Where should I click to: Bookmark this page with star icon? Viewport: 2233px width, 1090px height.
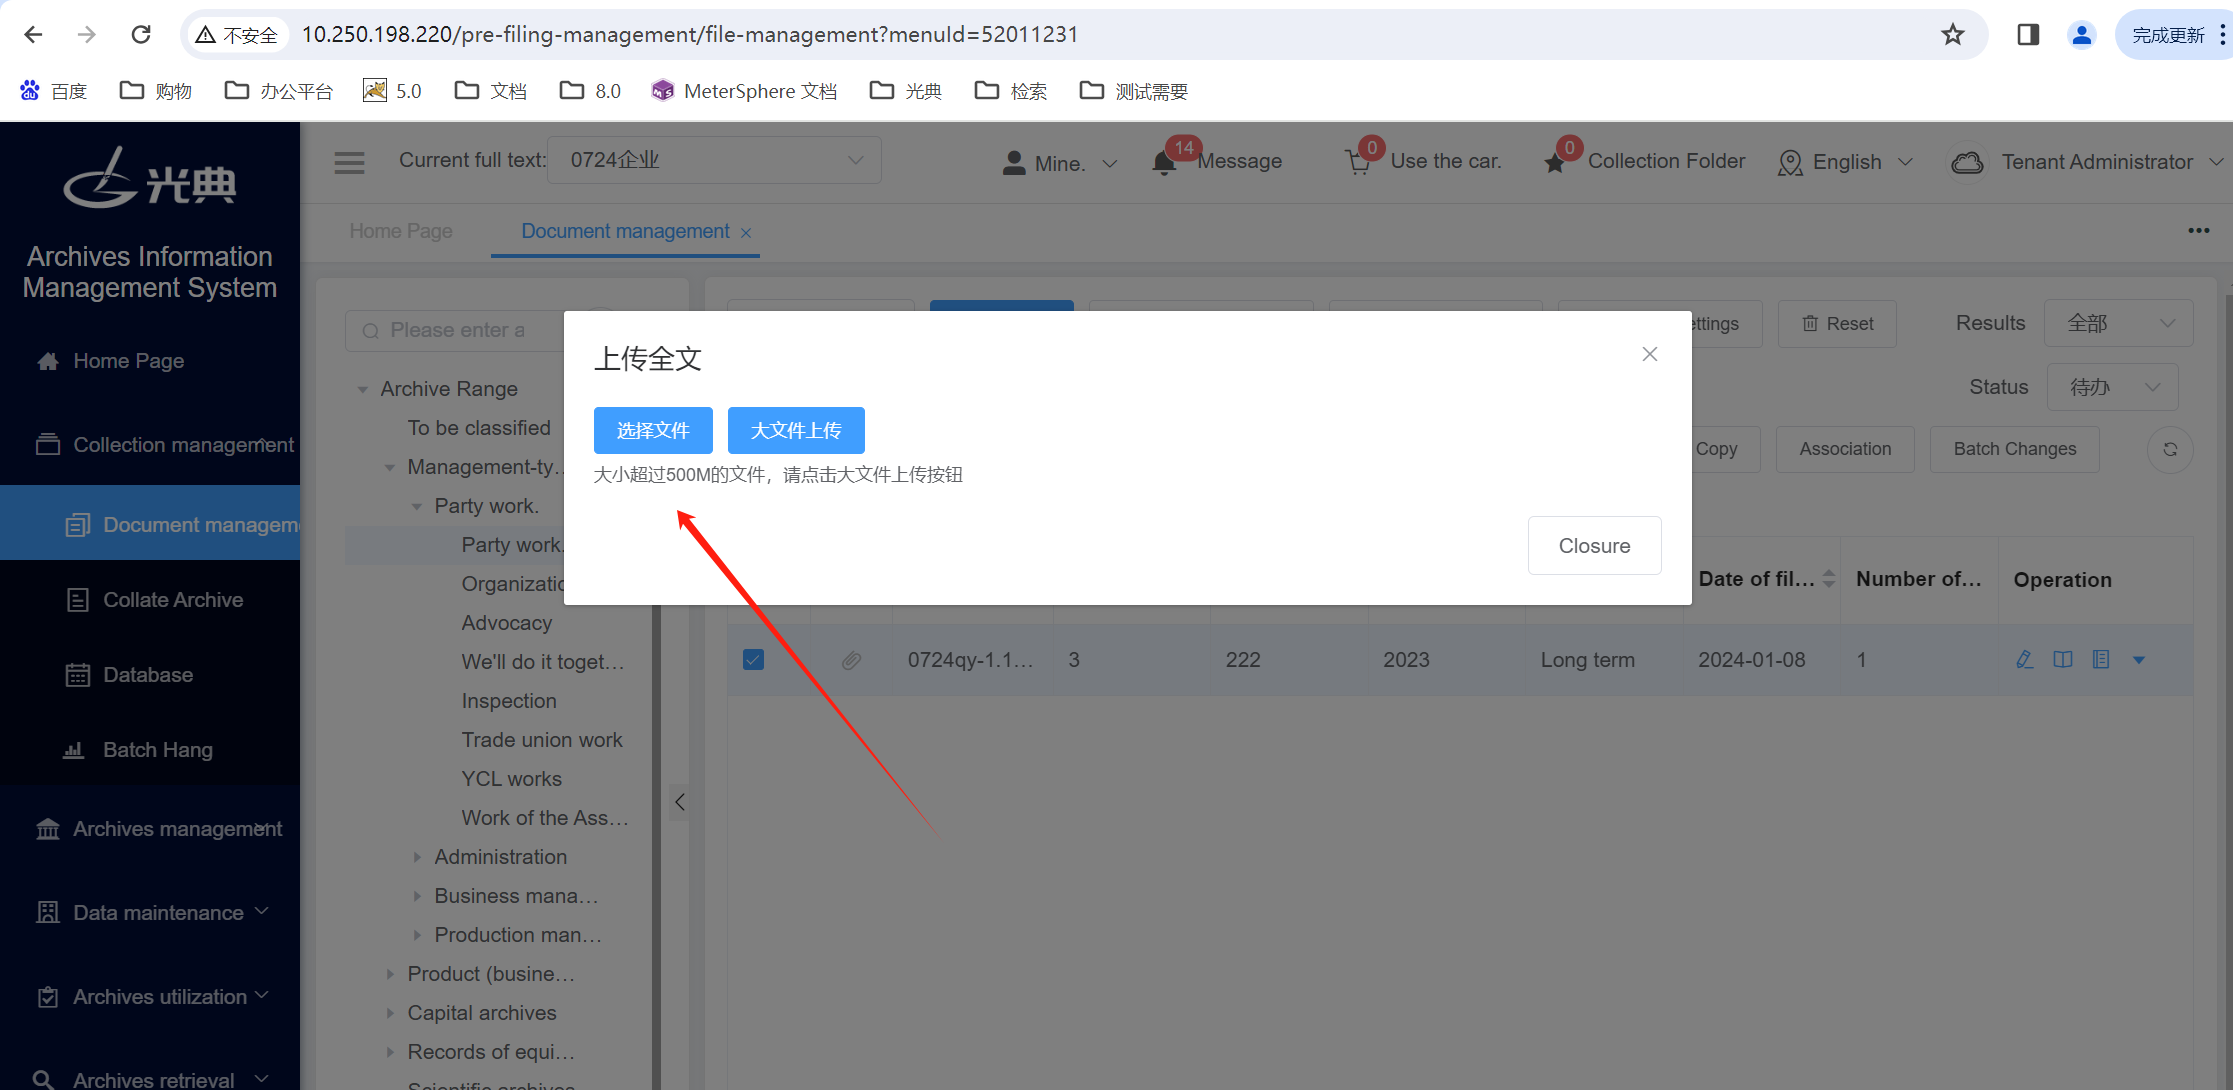pos(1952,35)
